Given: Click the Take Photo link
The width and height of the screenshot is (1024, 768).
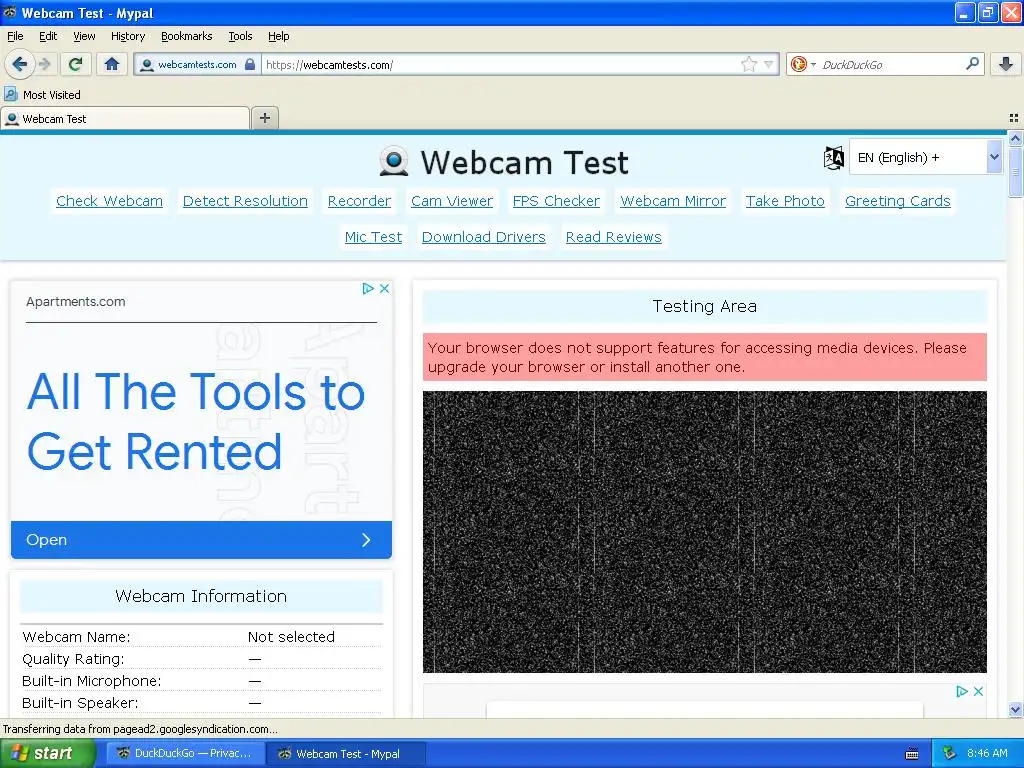Looking at the screenshot, I should (786, 201).
